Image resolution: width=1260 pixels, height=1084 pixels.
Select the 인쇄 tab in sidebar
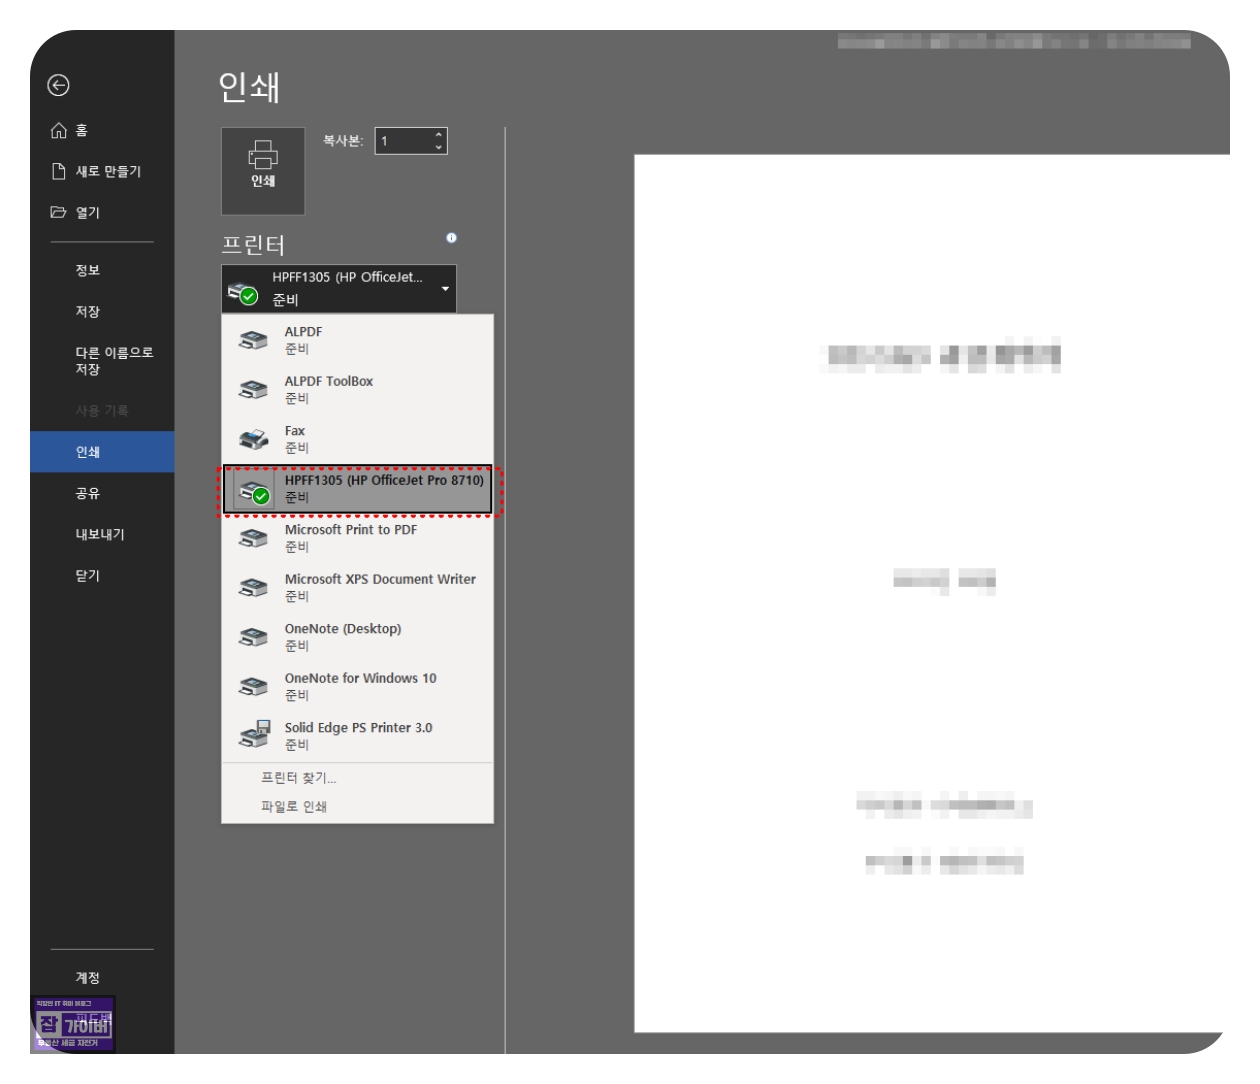click(102, 452)
